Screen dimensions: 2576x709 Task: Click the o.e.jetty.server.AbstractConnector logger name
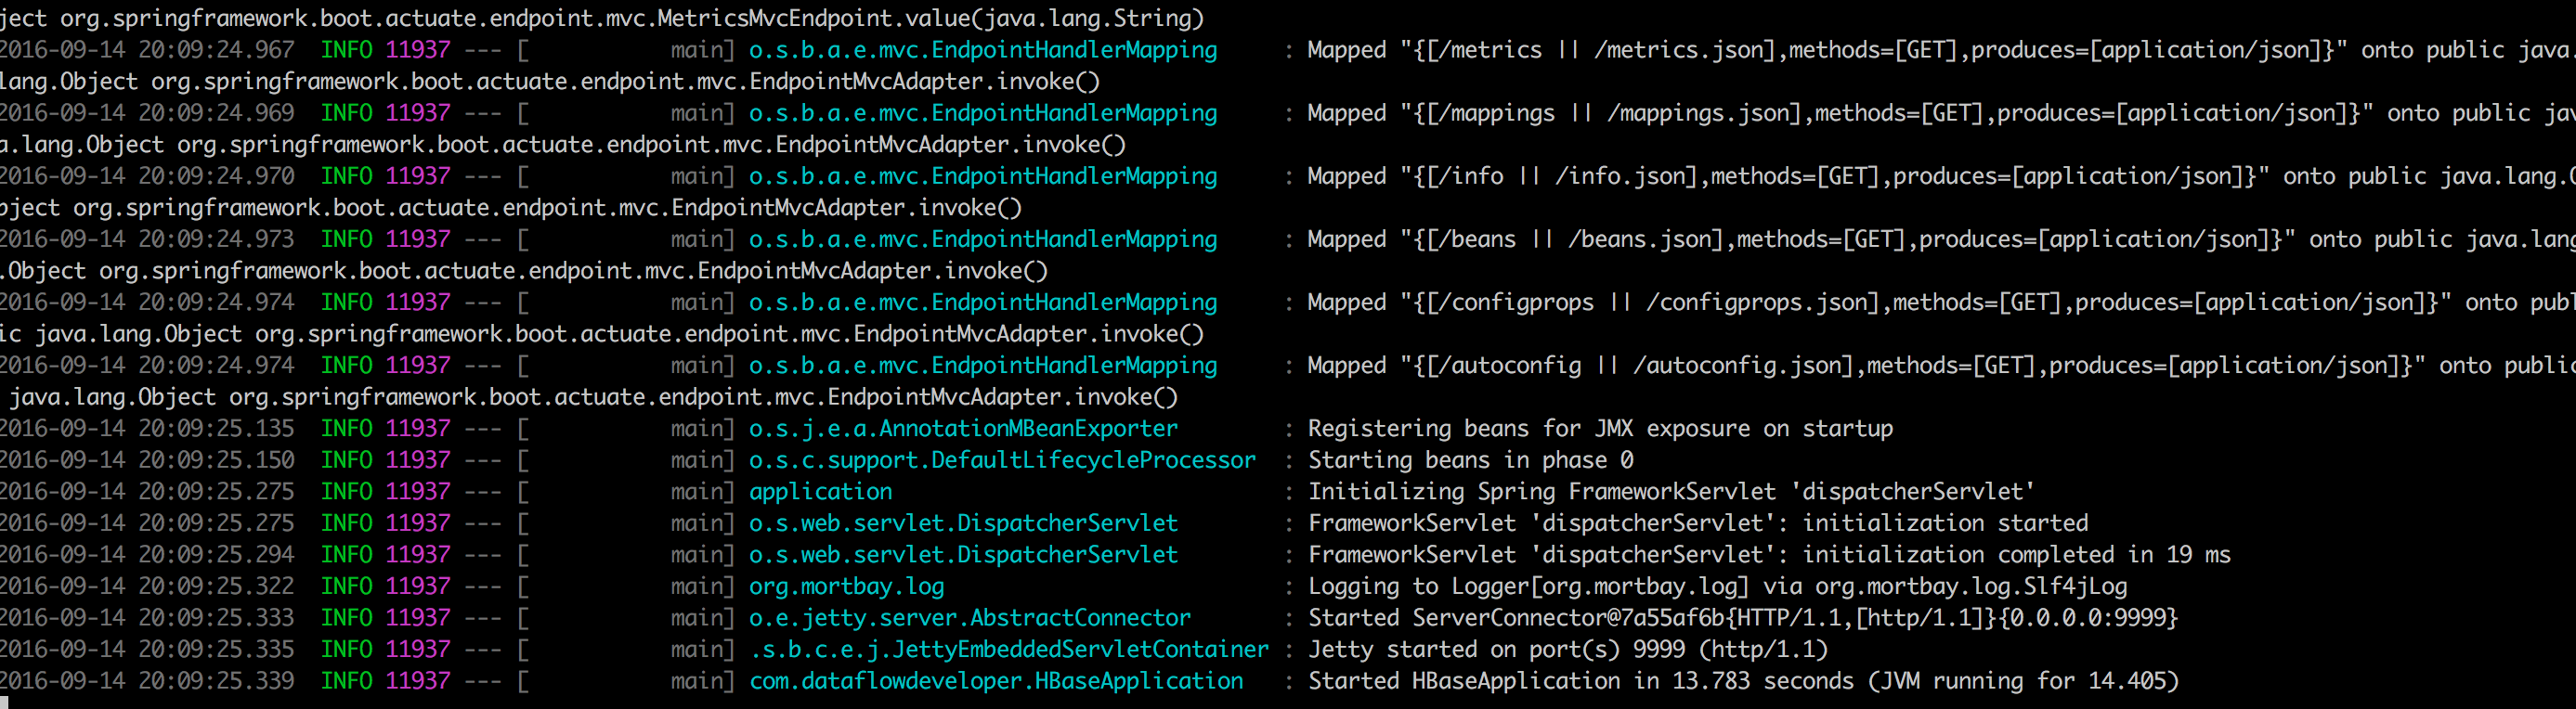pyautogui.click(x=969, y=618)
